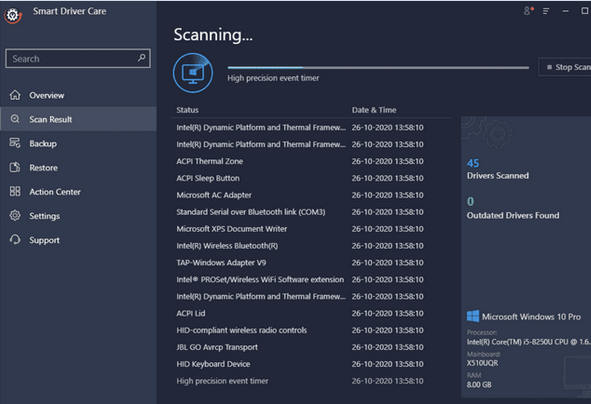The image size is (591, 404).
Task: Open the Settings gear icon
Action: [x=15, y=216]
